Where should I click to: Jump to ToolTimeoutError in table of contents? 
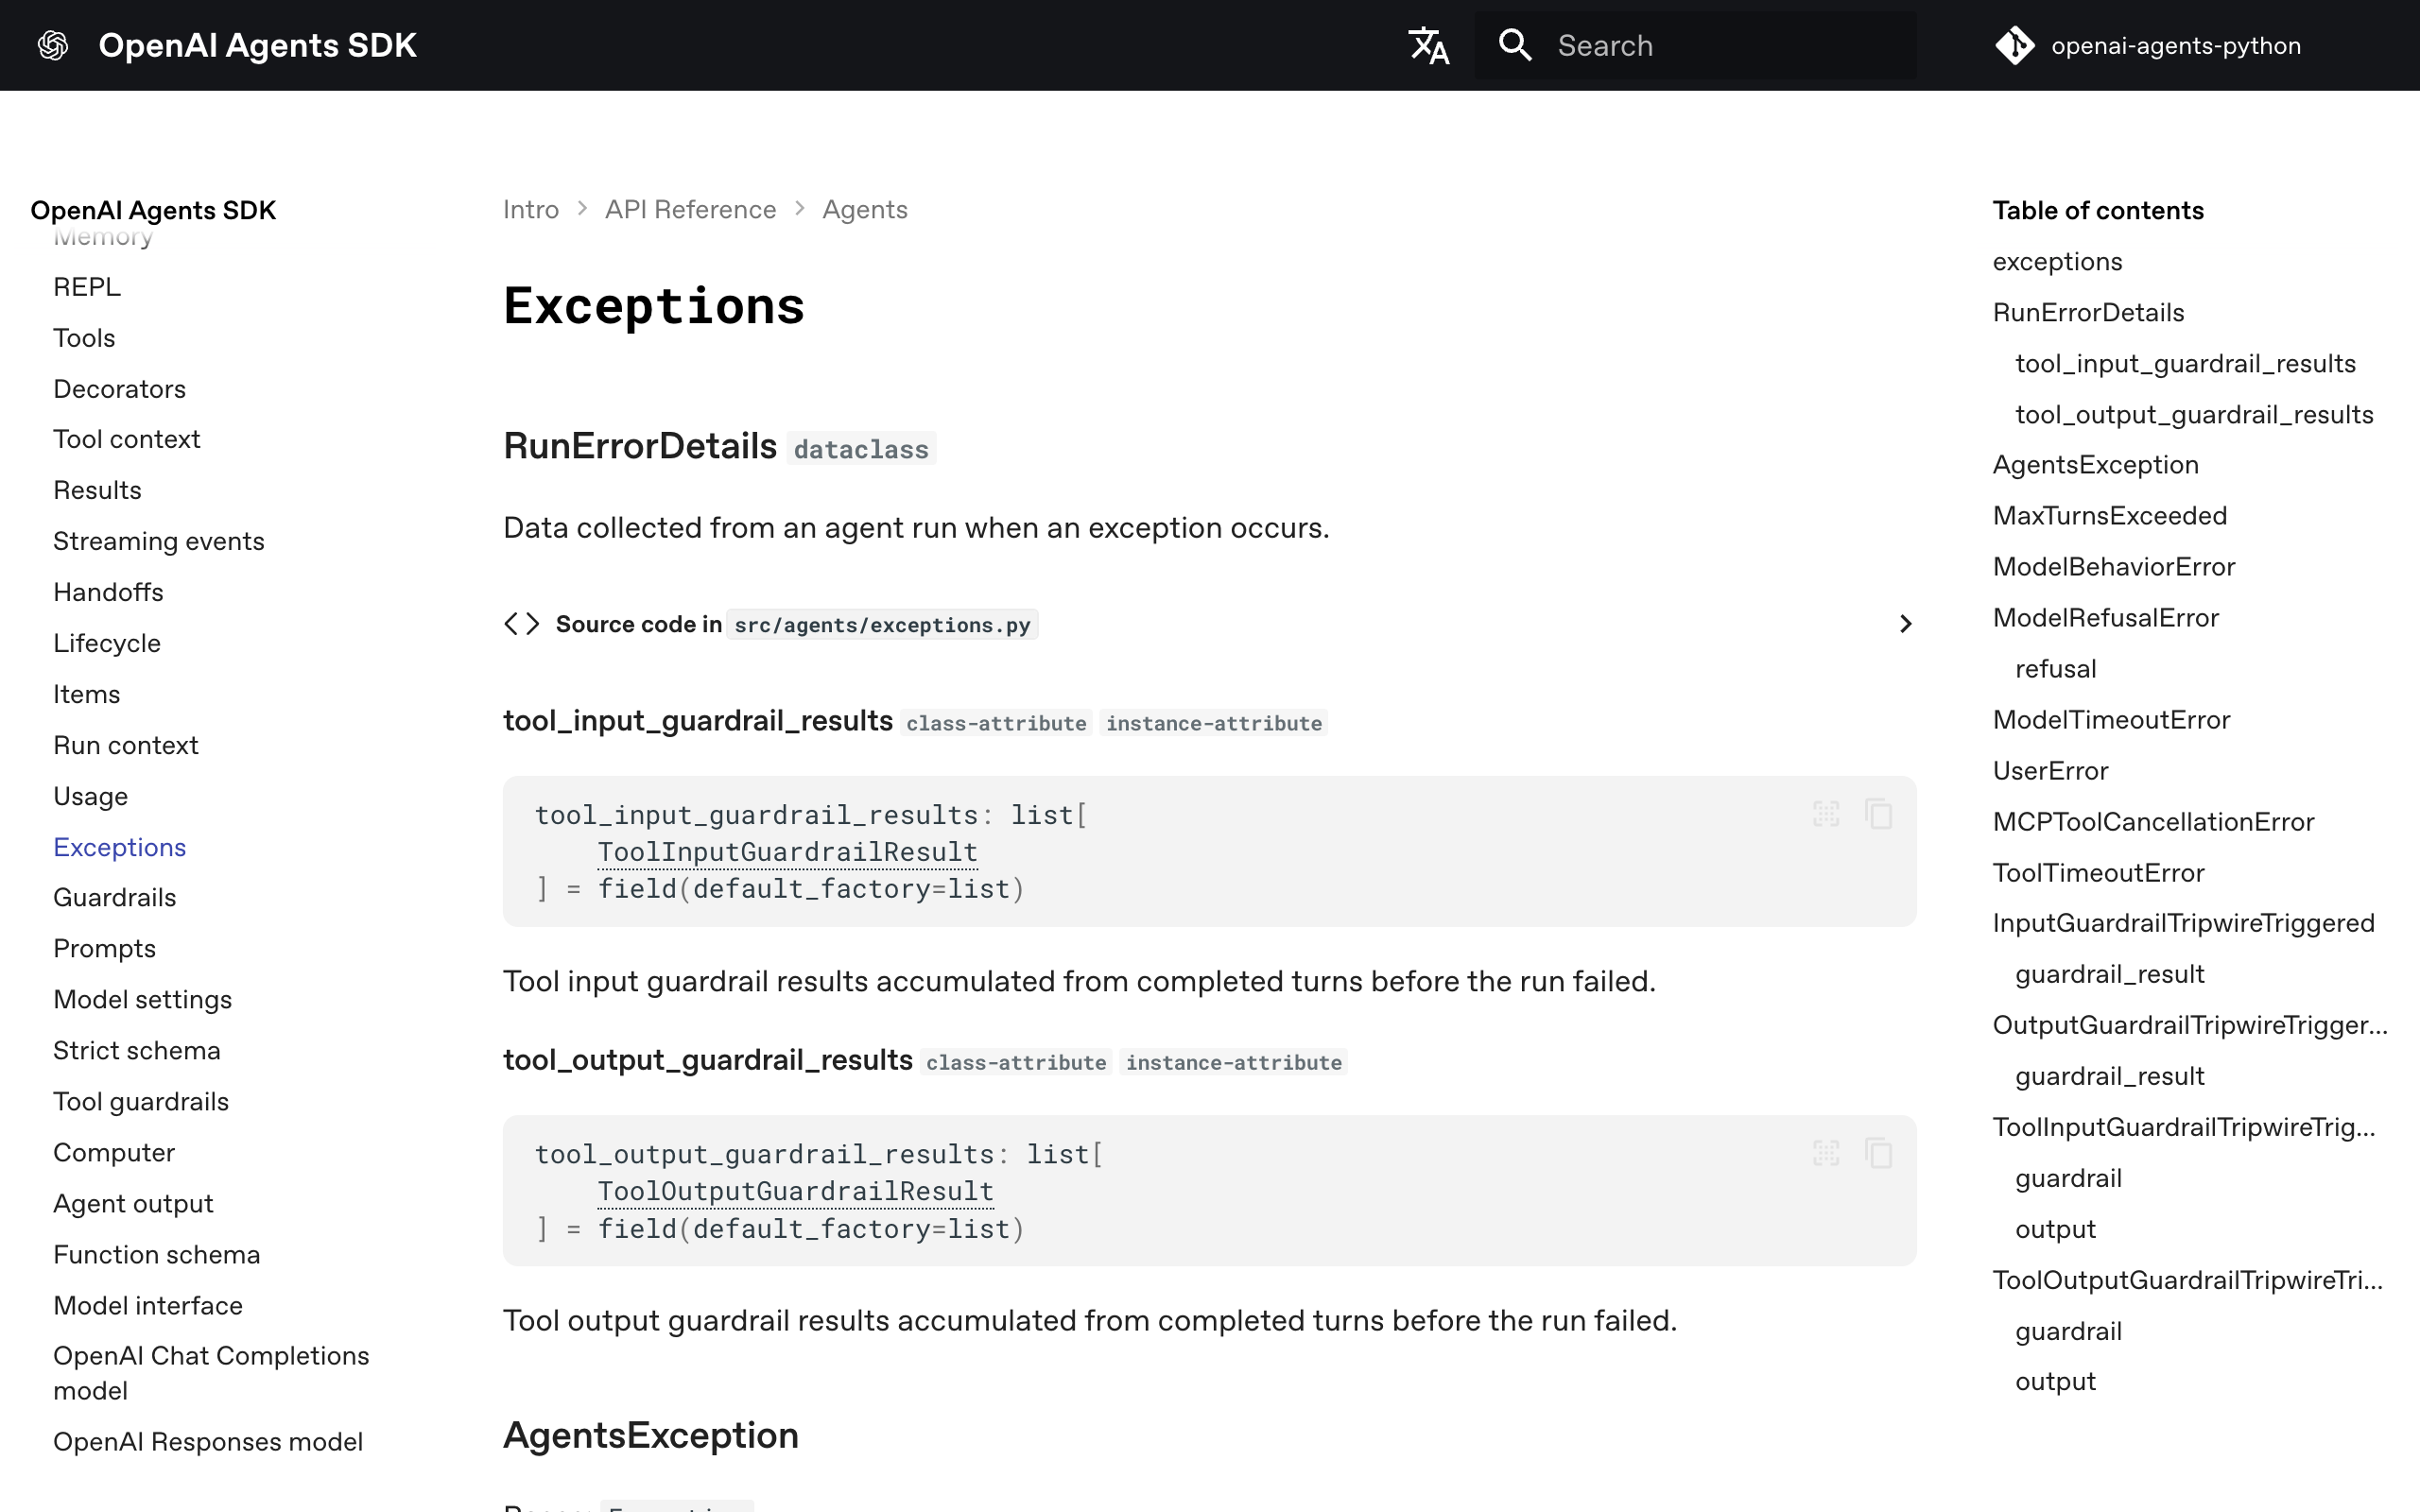click(2098, 872)
